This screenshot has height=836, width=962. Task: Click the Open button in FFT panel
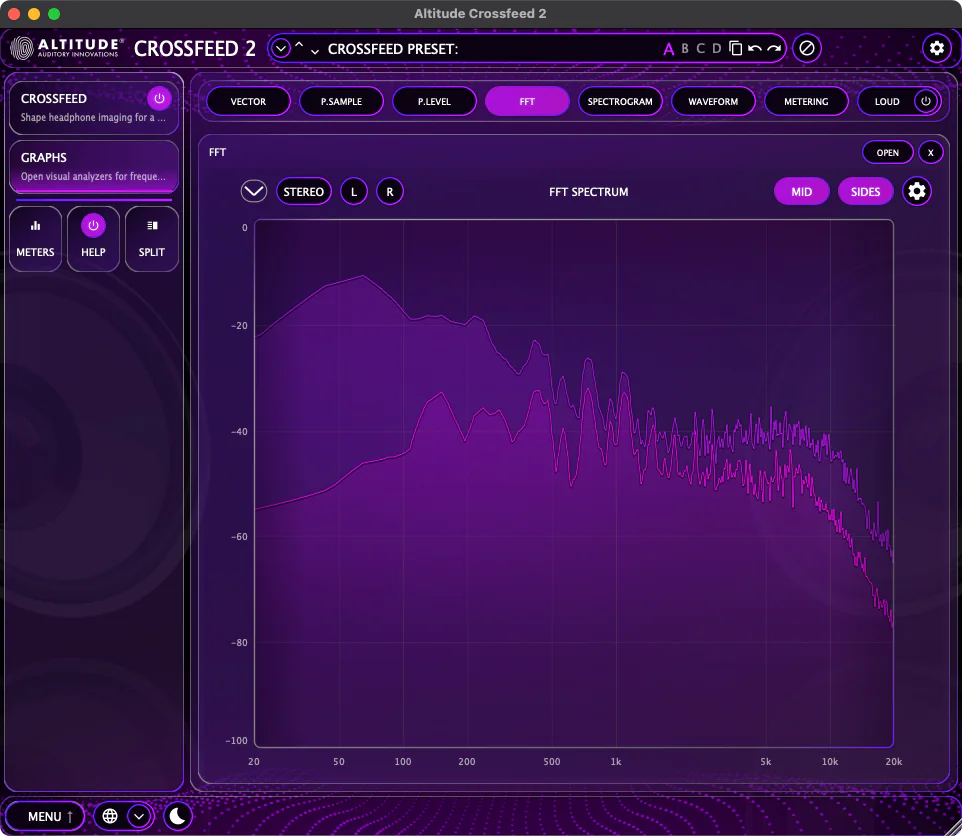pos(887,153)
